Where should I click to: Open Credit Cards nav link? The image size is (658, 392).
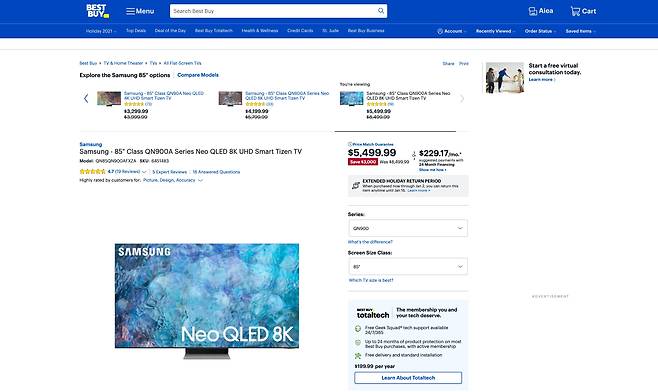point(300,31)
